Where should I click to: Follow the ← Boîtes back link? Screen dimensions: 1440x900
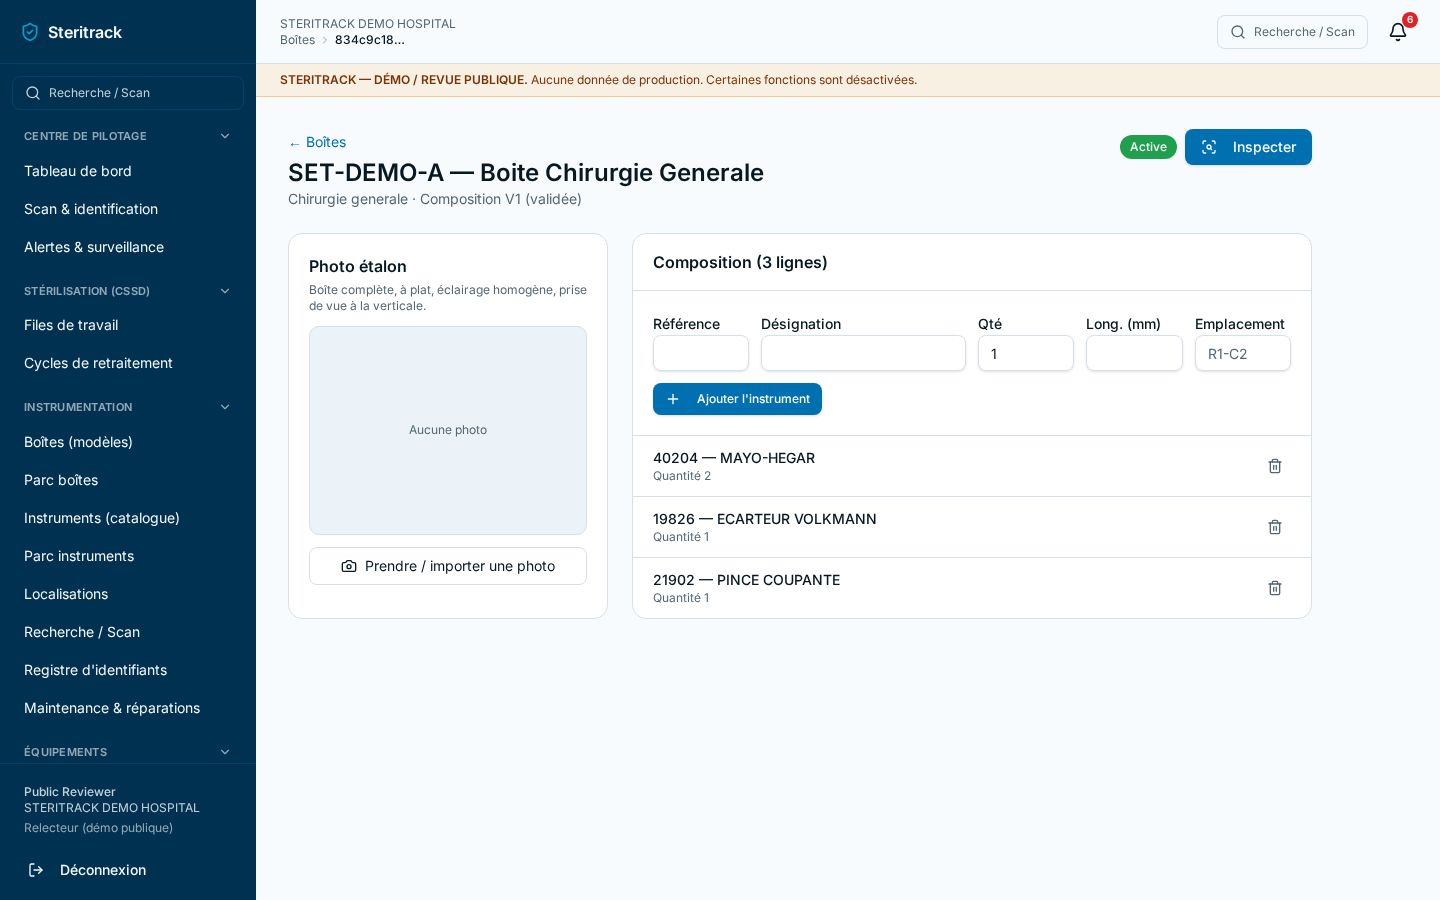click(x=317, y=142)
